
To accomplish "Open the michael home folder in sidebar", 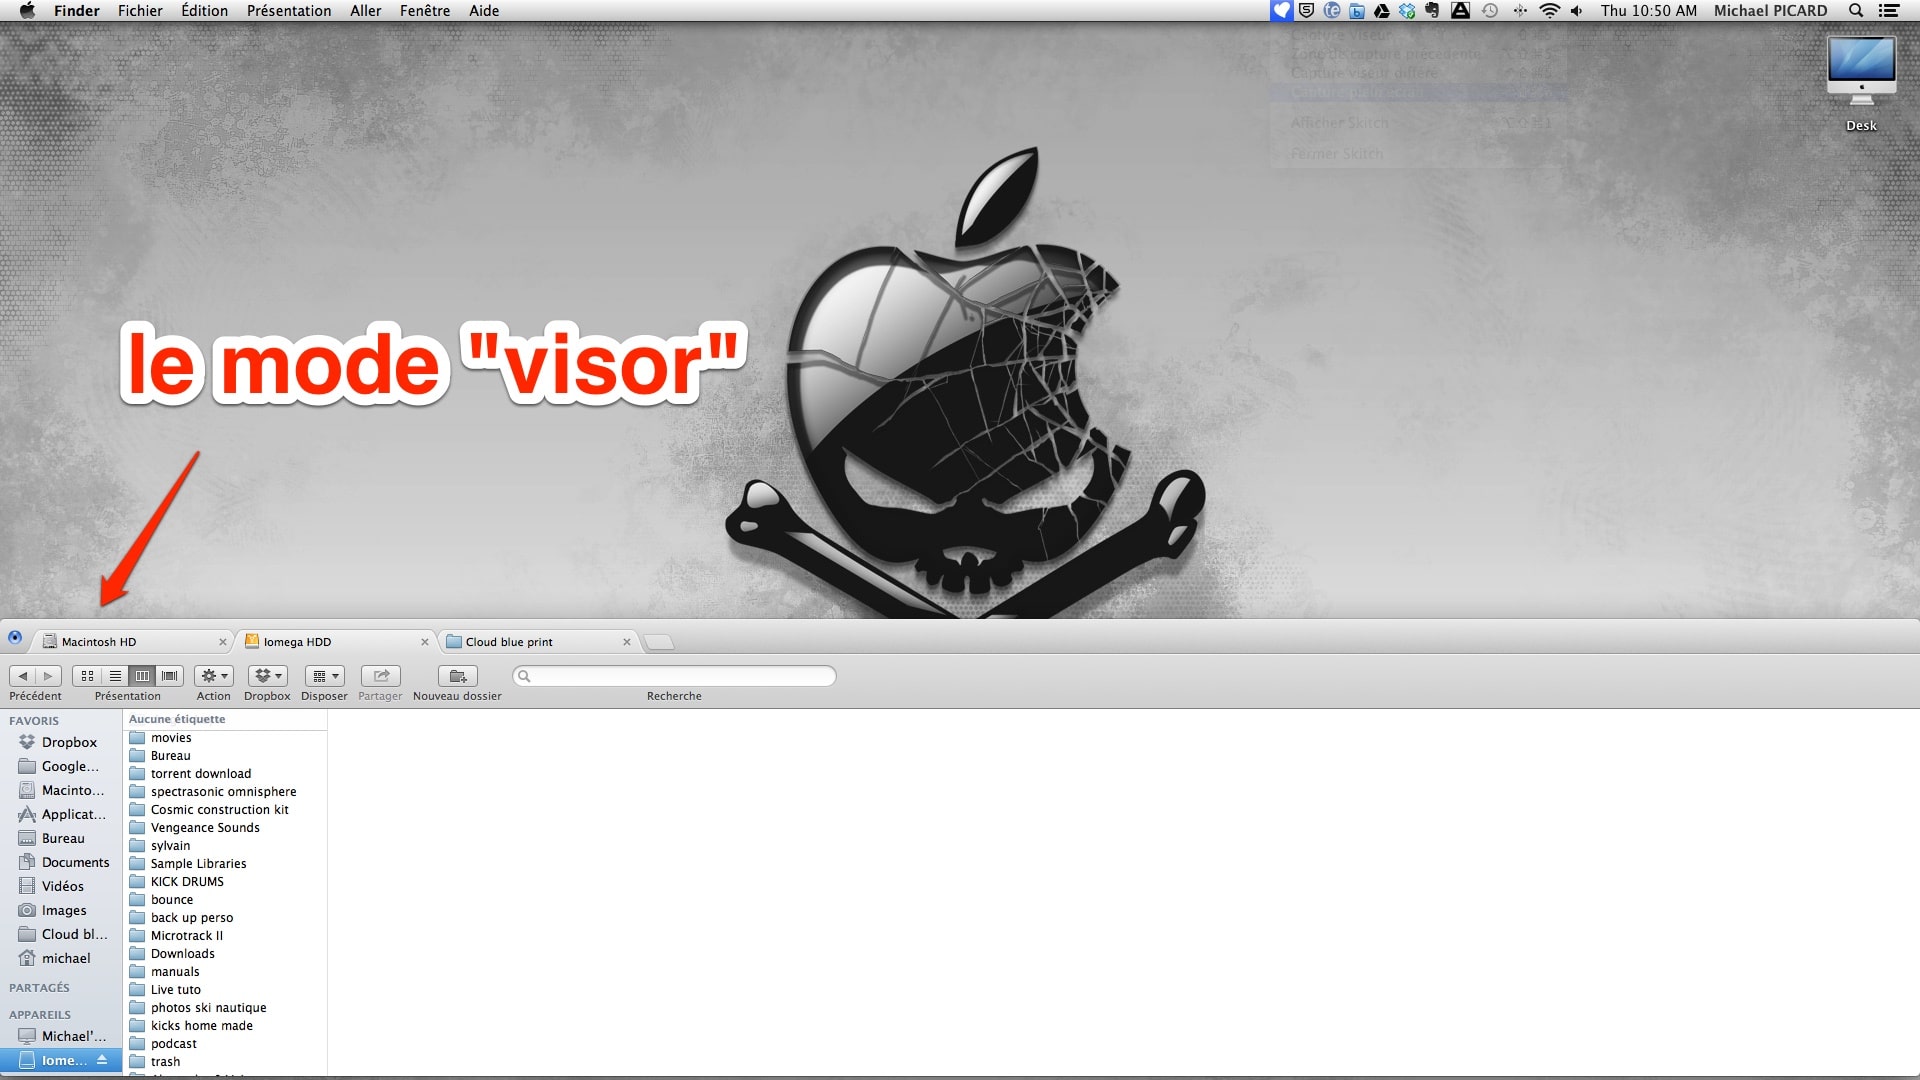I will click(66, 958).
